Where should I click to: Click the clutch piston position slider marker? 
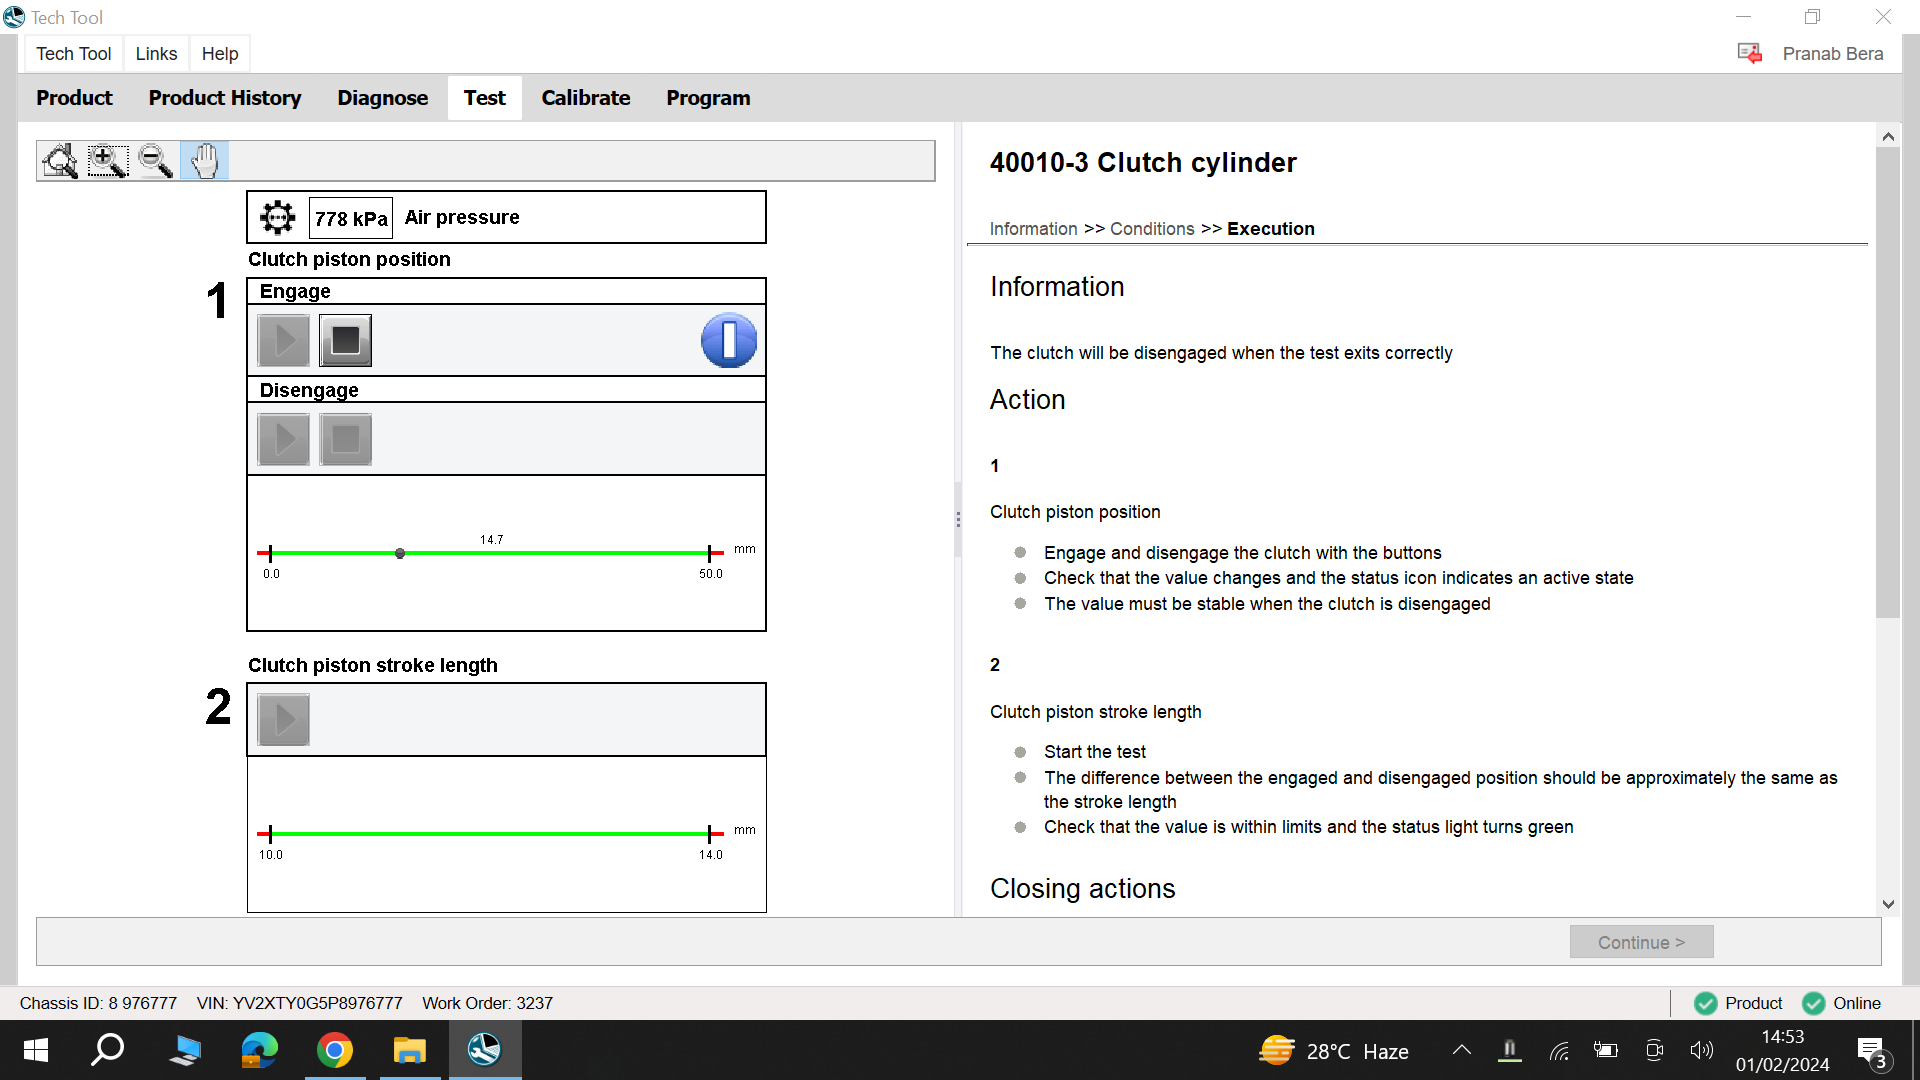pos(400,553)
